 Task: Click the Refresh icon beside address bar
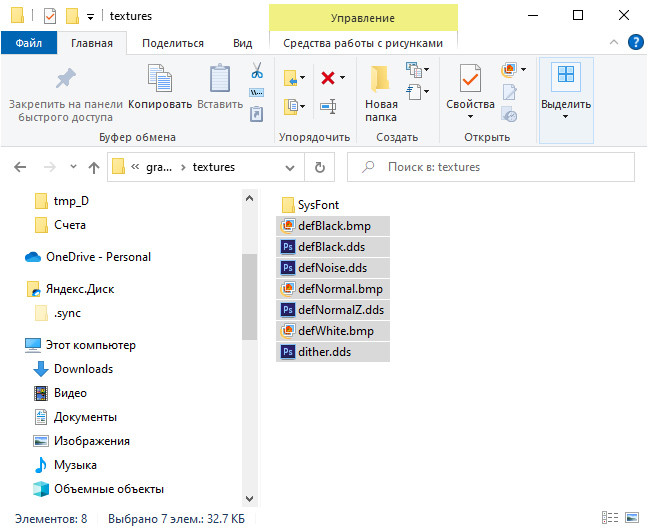319,167
